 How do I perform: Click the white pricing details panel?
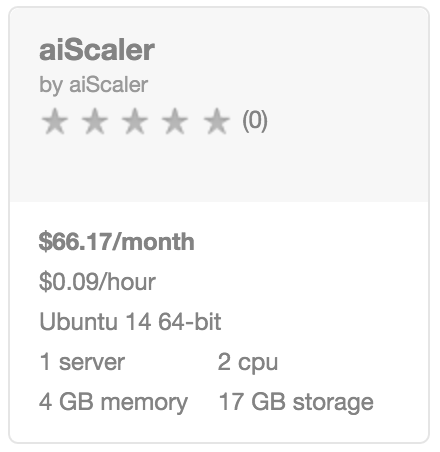click(219, 322)
